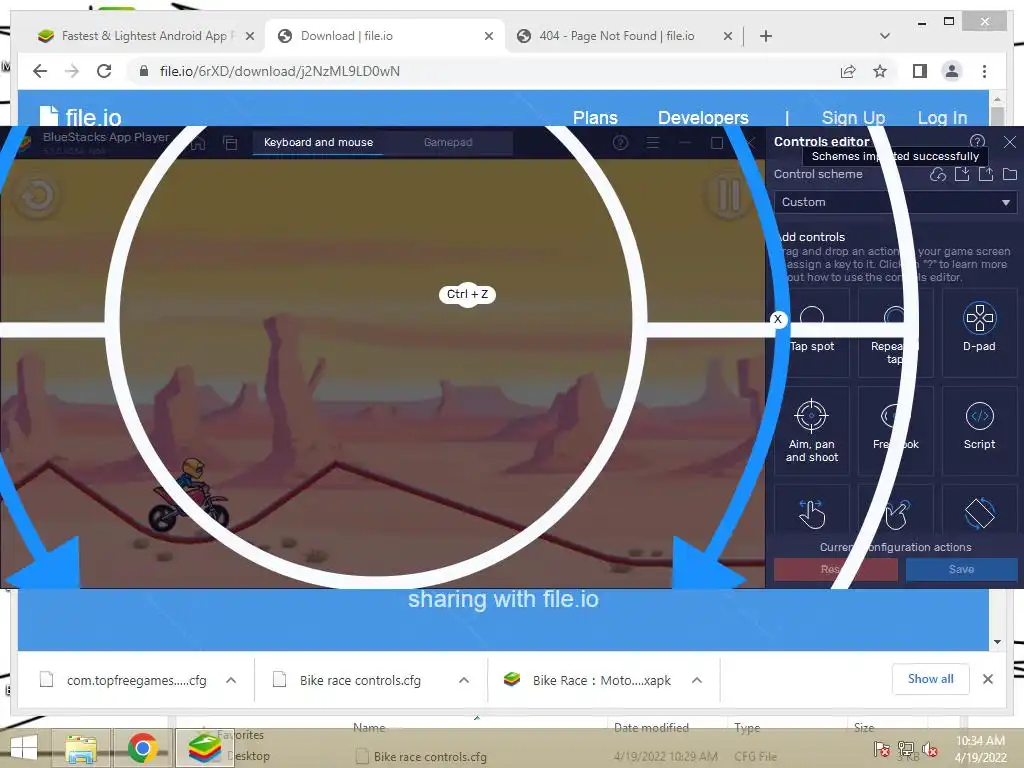1024x768 pixels.
Task: Click the Chrome address bar URL
Action: point(280,71)
